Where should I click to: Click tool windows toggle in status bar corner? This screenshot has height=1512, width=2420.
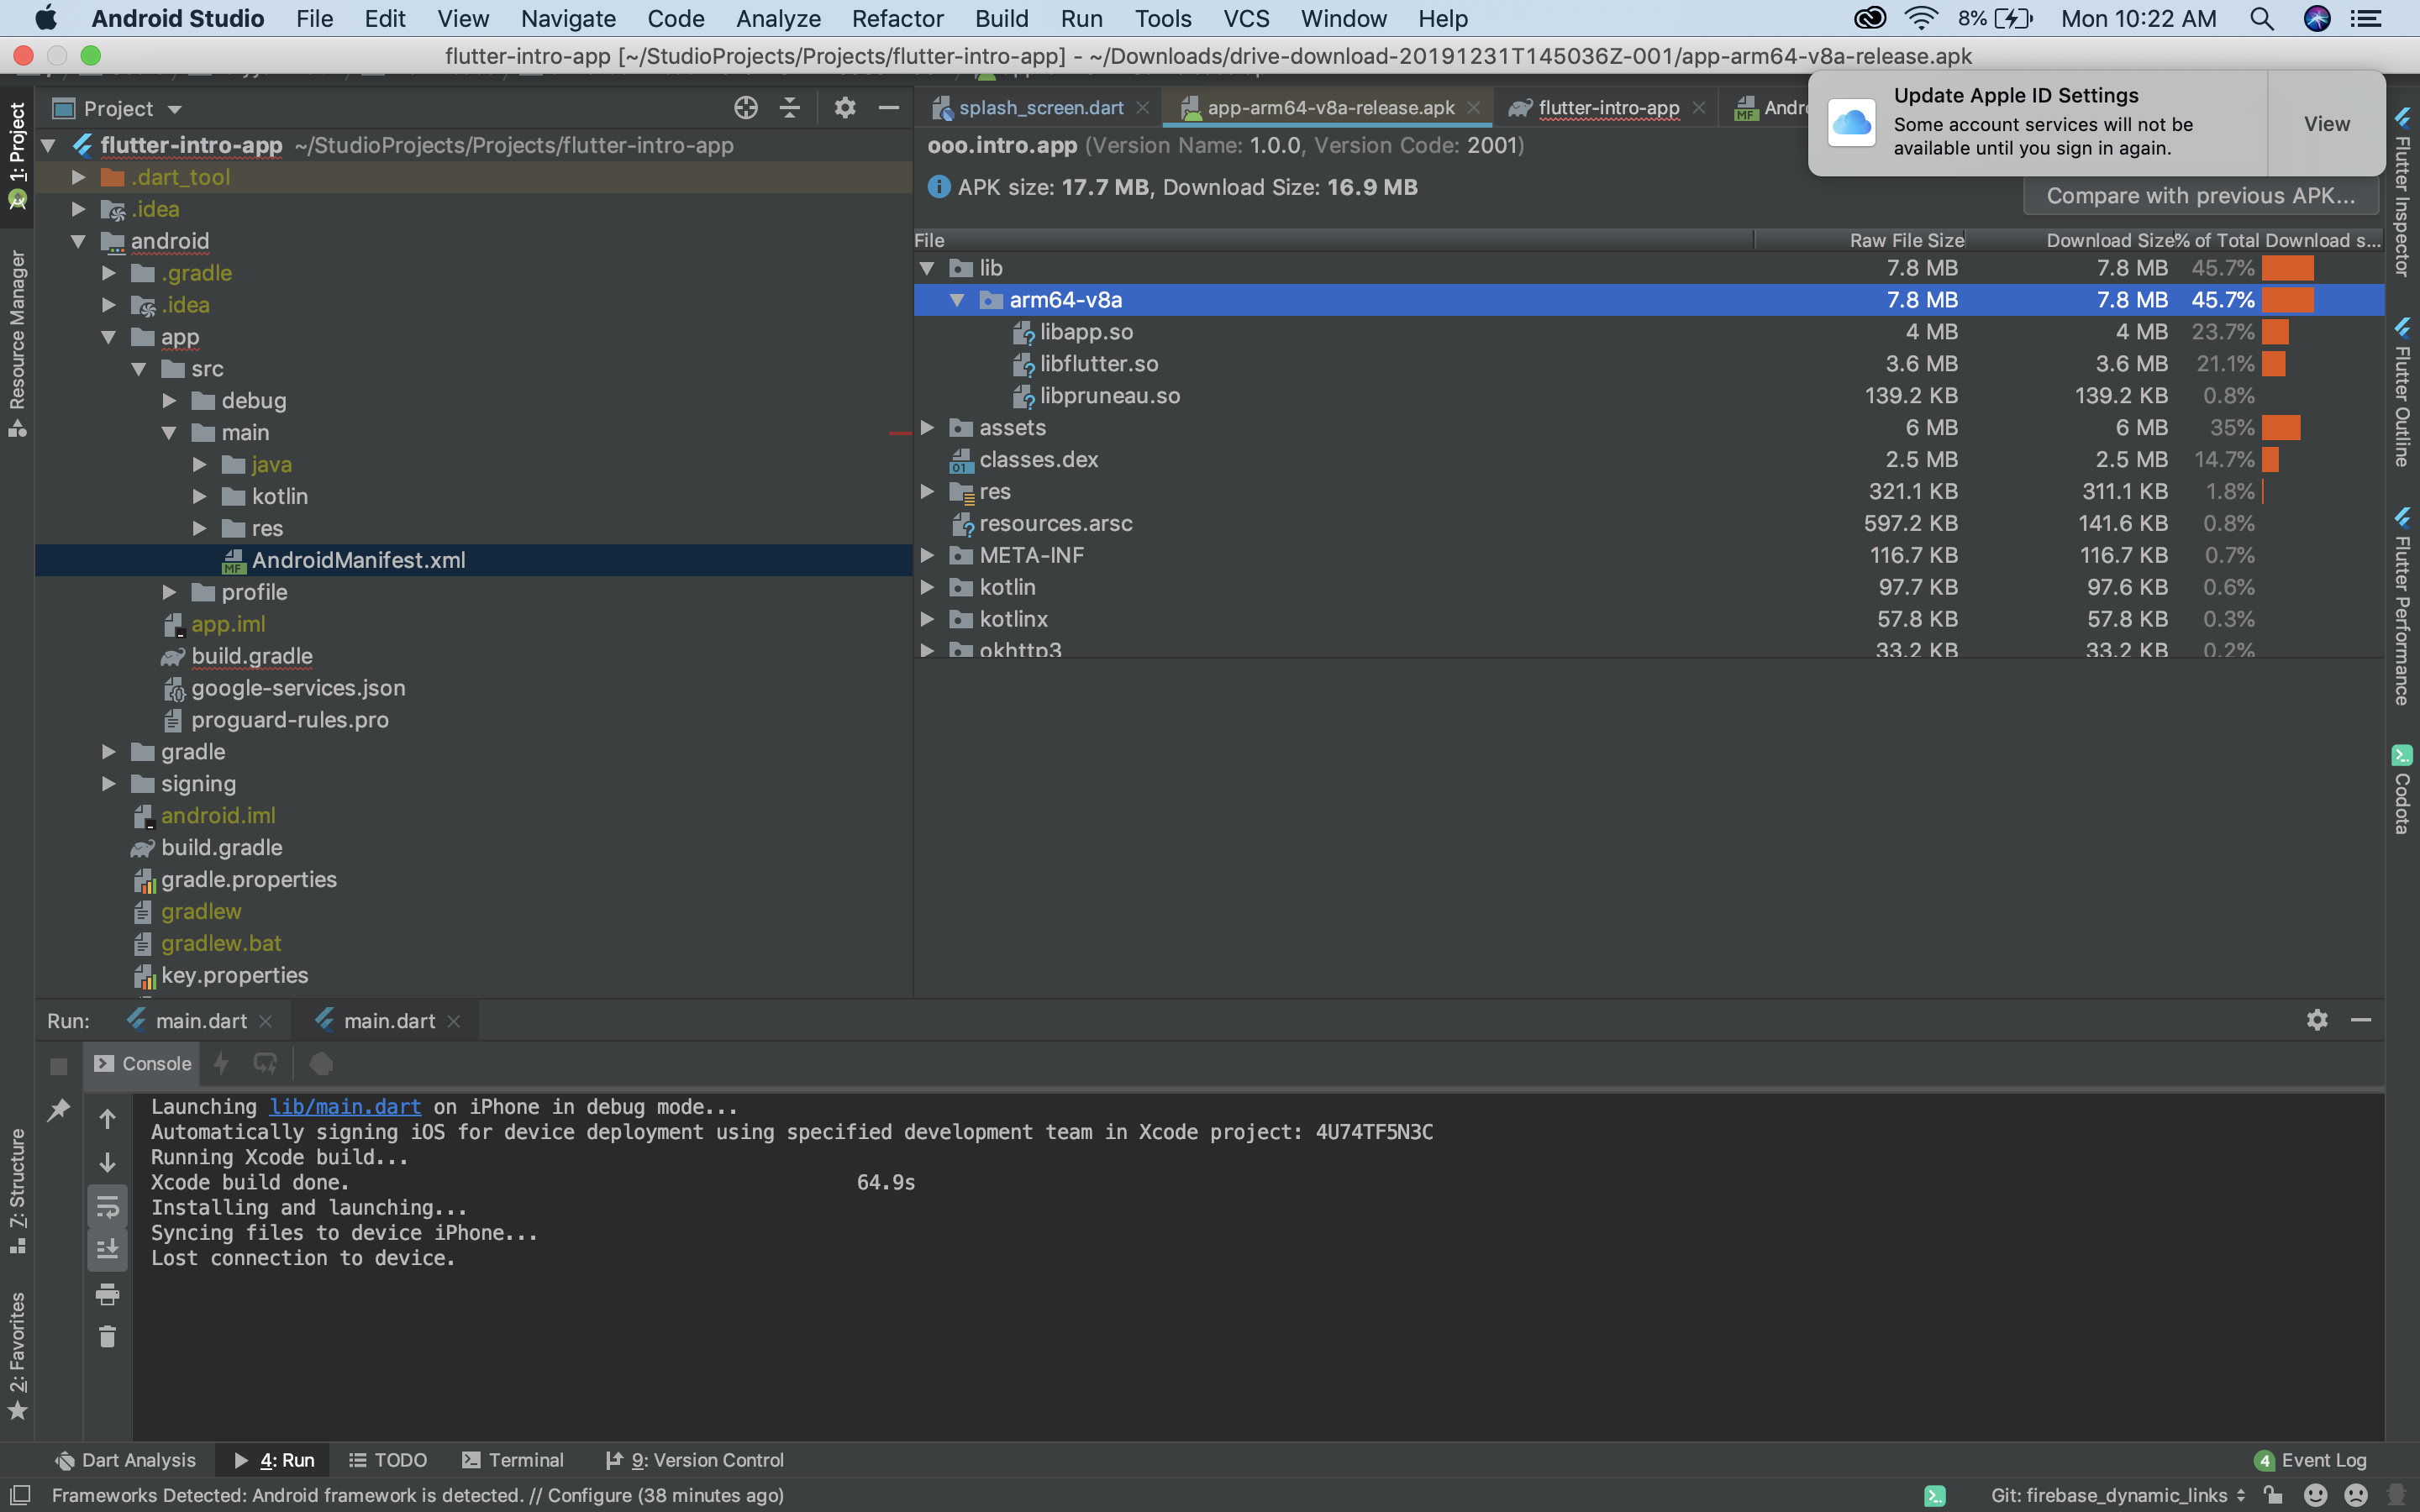[20, 1495]
